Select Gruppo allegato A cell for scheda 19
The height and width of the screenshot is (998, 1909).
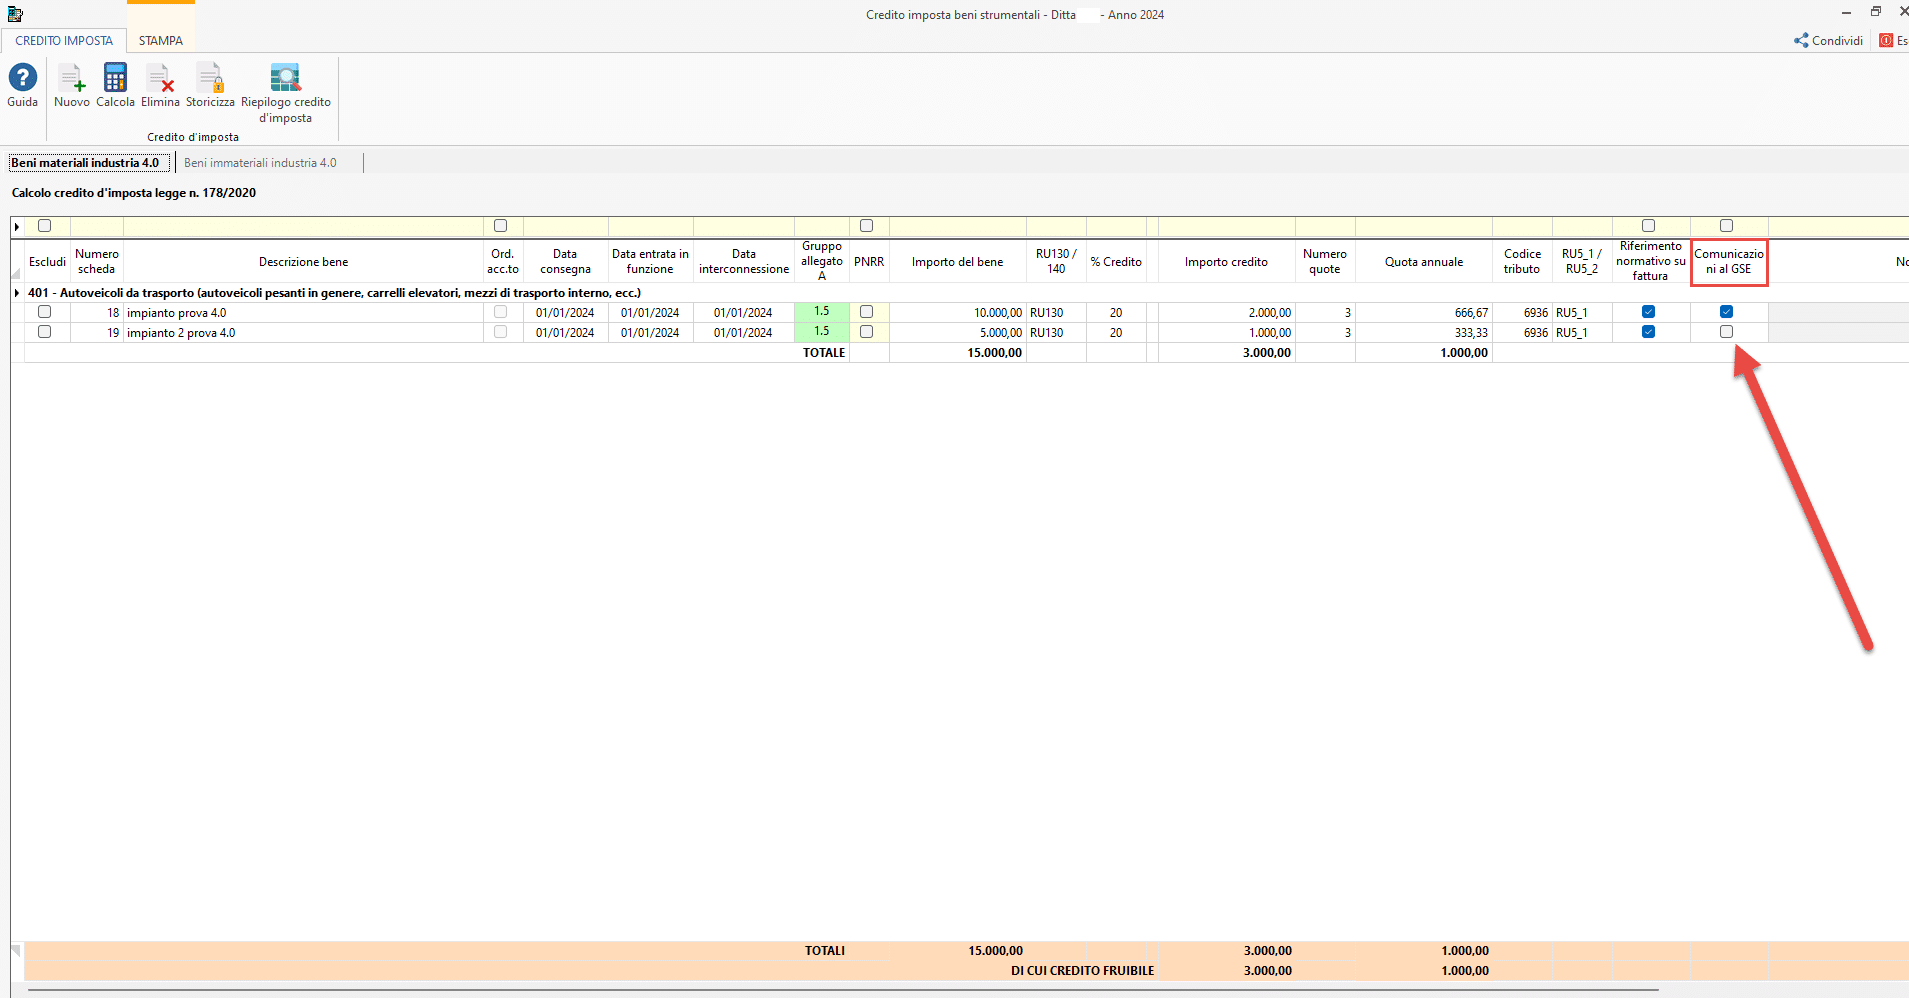tap(822, 332)
